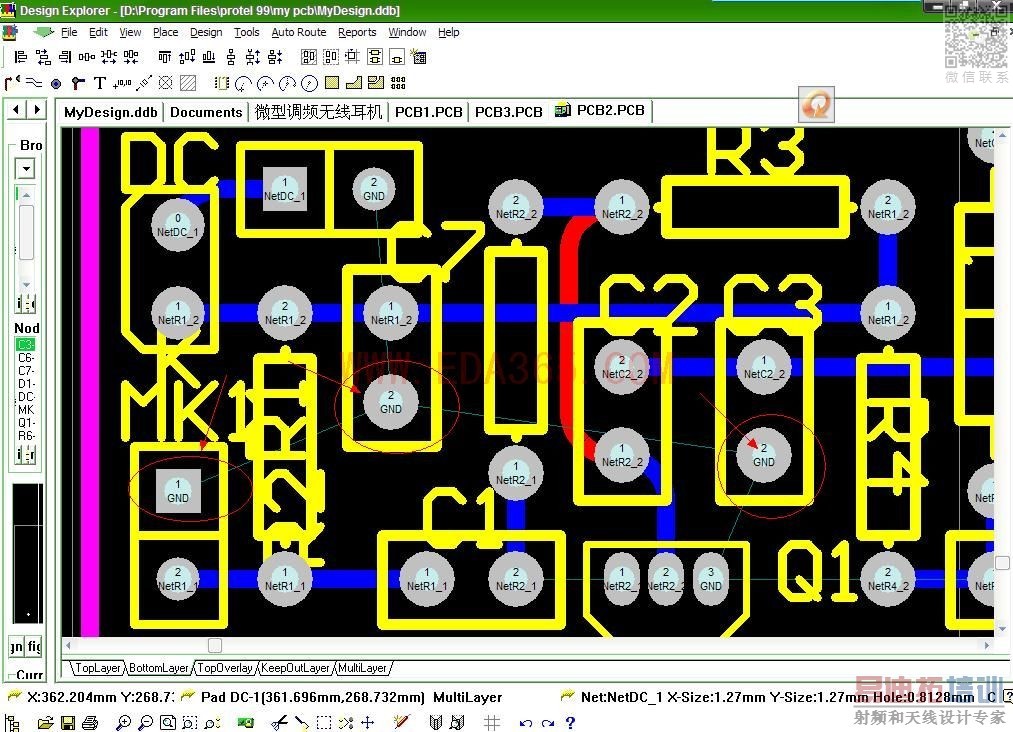Click the place line tool icon
Screen dimensions: 1013x732
coord(34,83)
